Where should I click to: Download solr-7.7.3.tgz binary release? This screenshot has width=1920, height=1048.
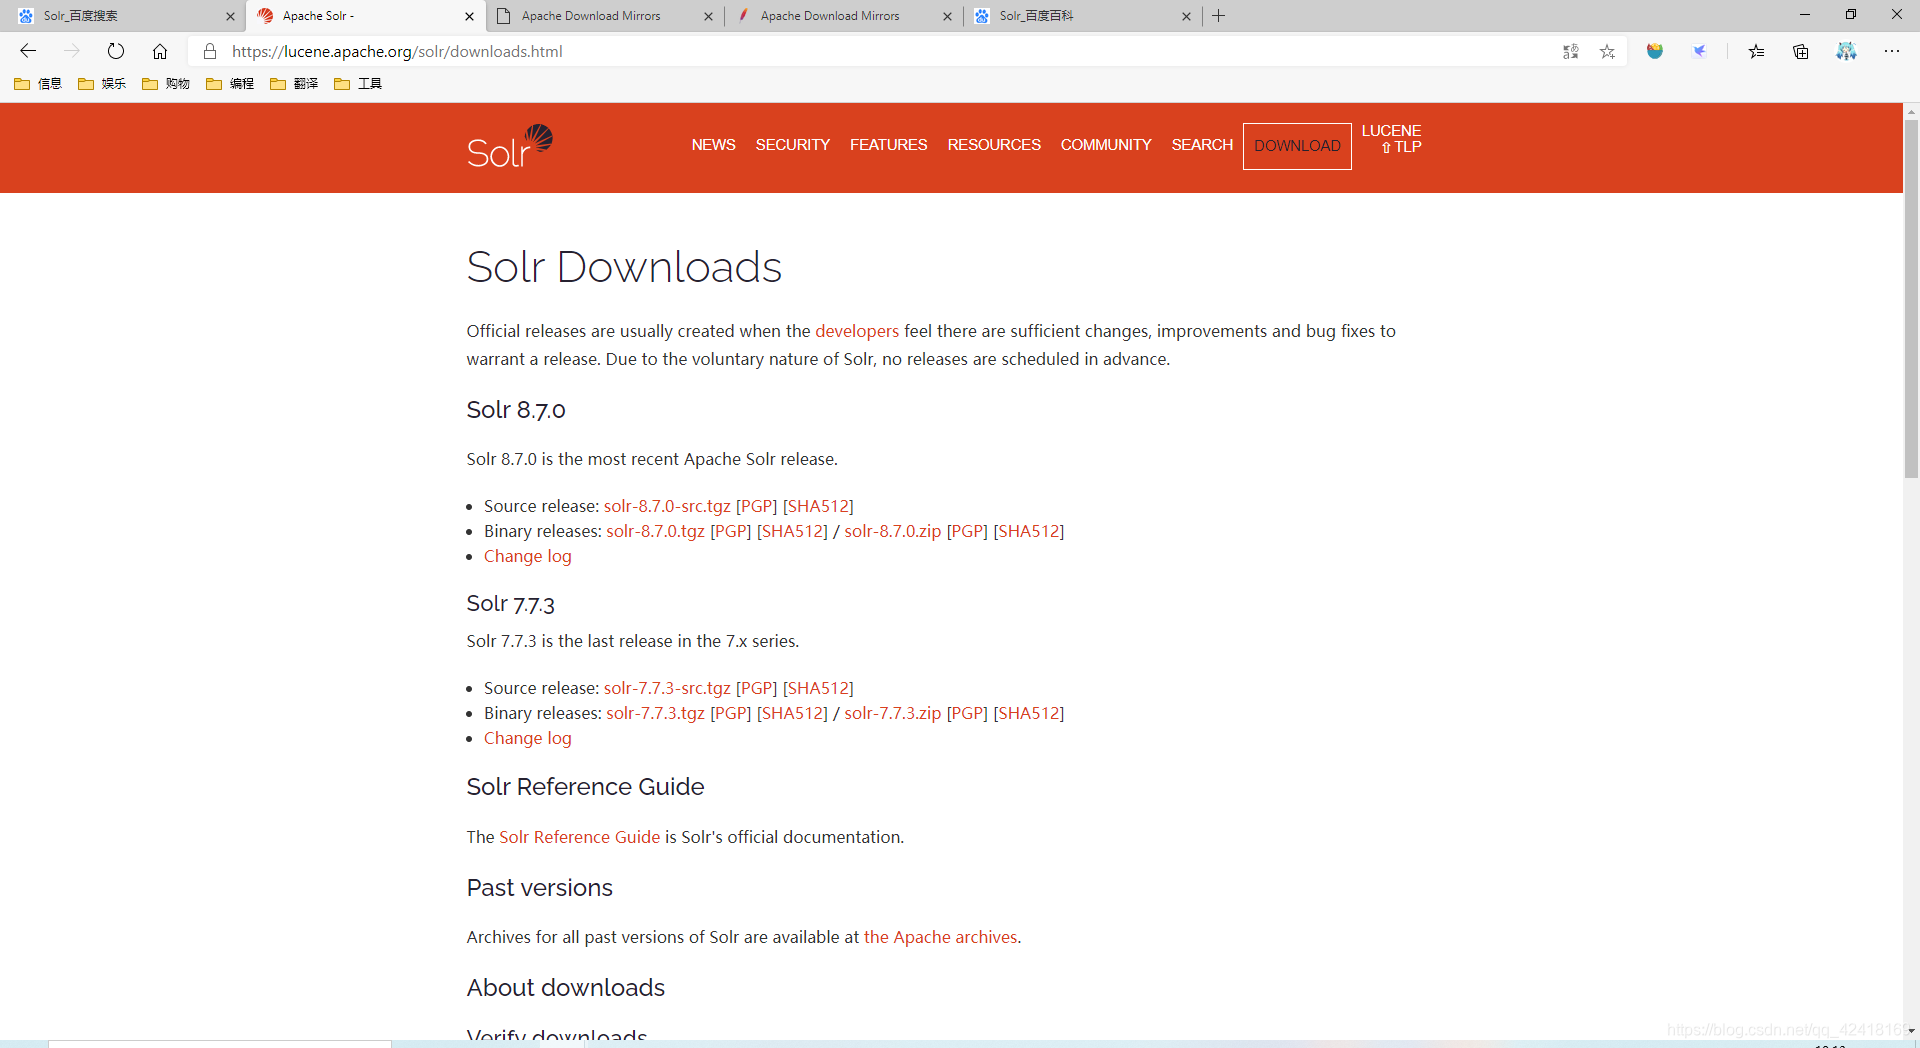coord(655,713)
